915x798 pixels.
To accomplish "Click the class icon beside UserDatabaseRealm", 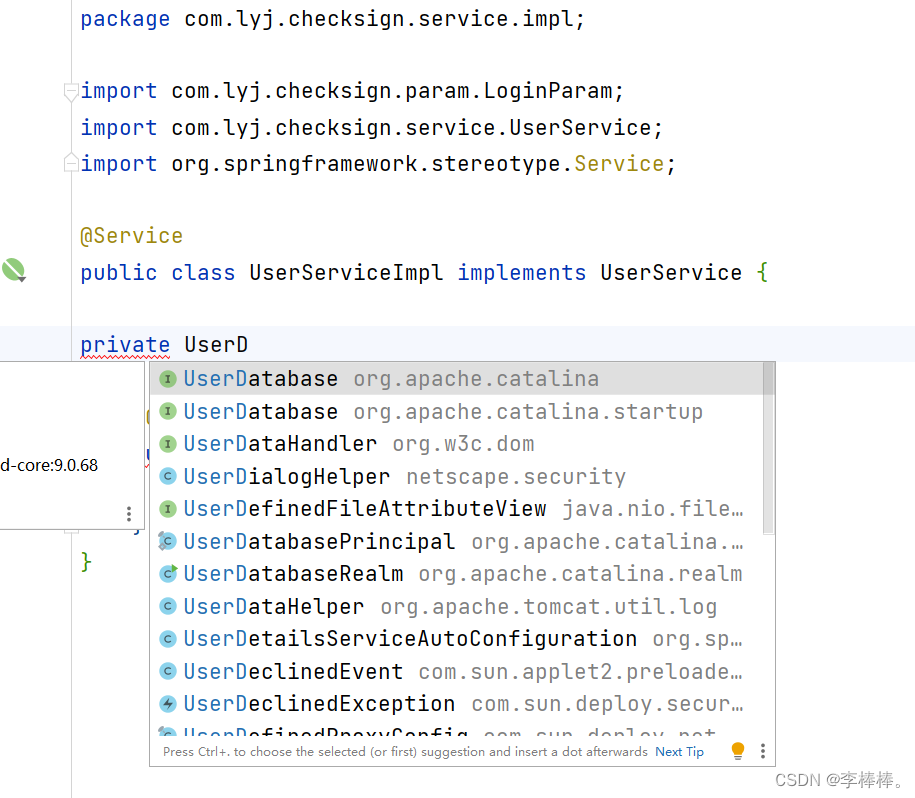I will (167, 573).
